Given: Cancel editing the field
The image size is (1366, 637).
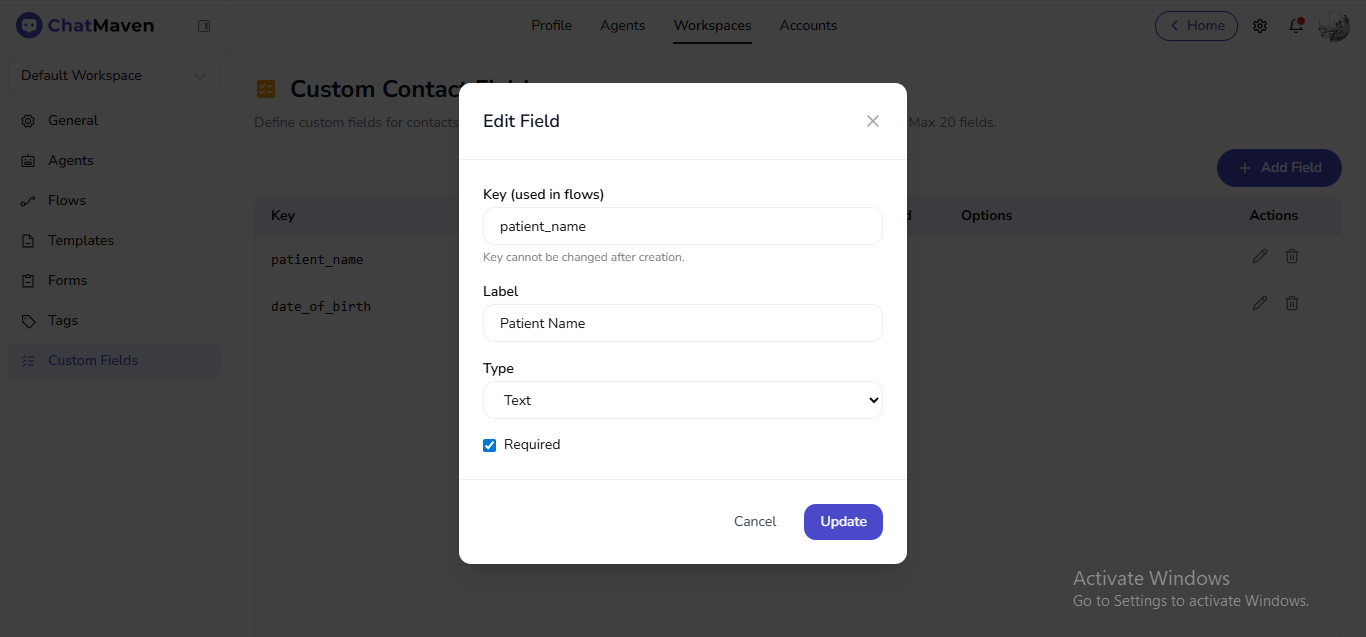Looking at the screenshot, I should (754, 521).
